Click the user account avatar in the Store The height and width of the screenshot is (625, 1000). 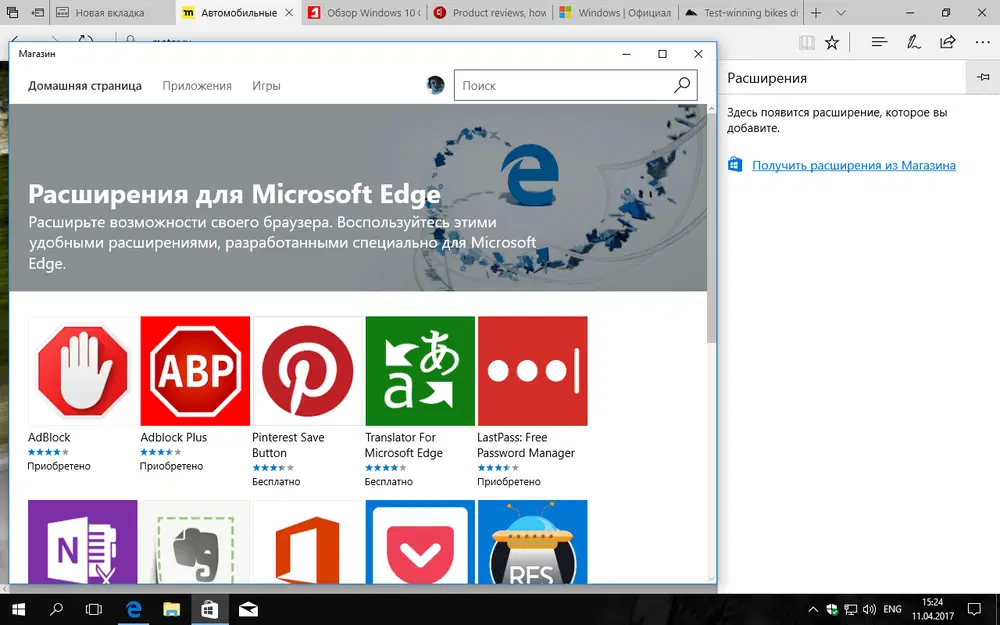coord(435,85)
